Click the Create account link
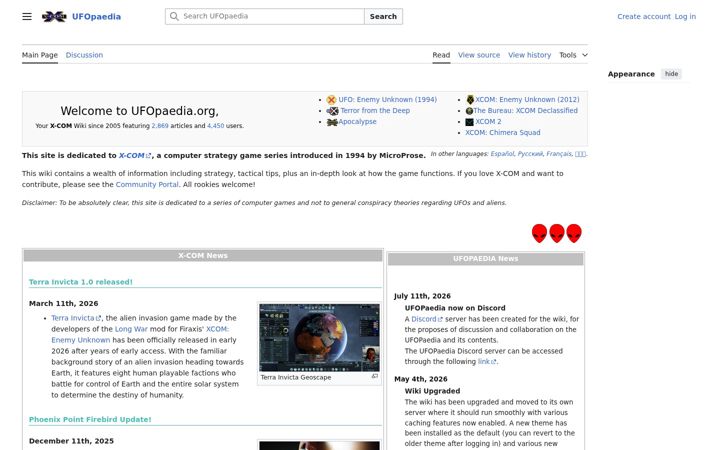The image size is (720, 450). pos(644,17)
